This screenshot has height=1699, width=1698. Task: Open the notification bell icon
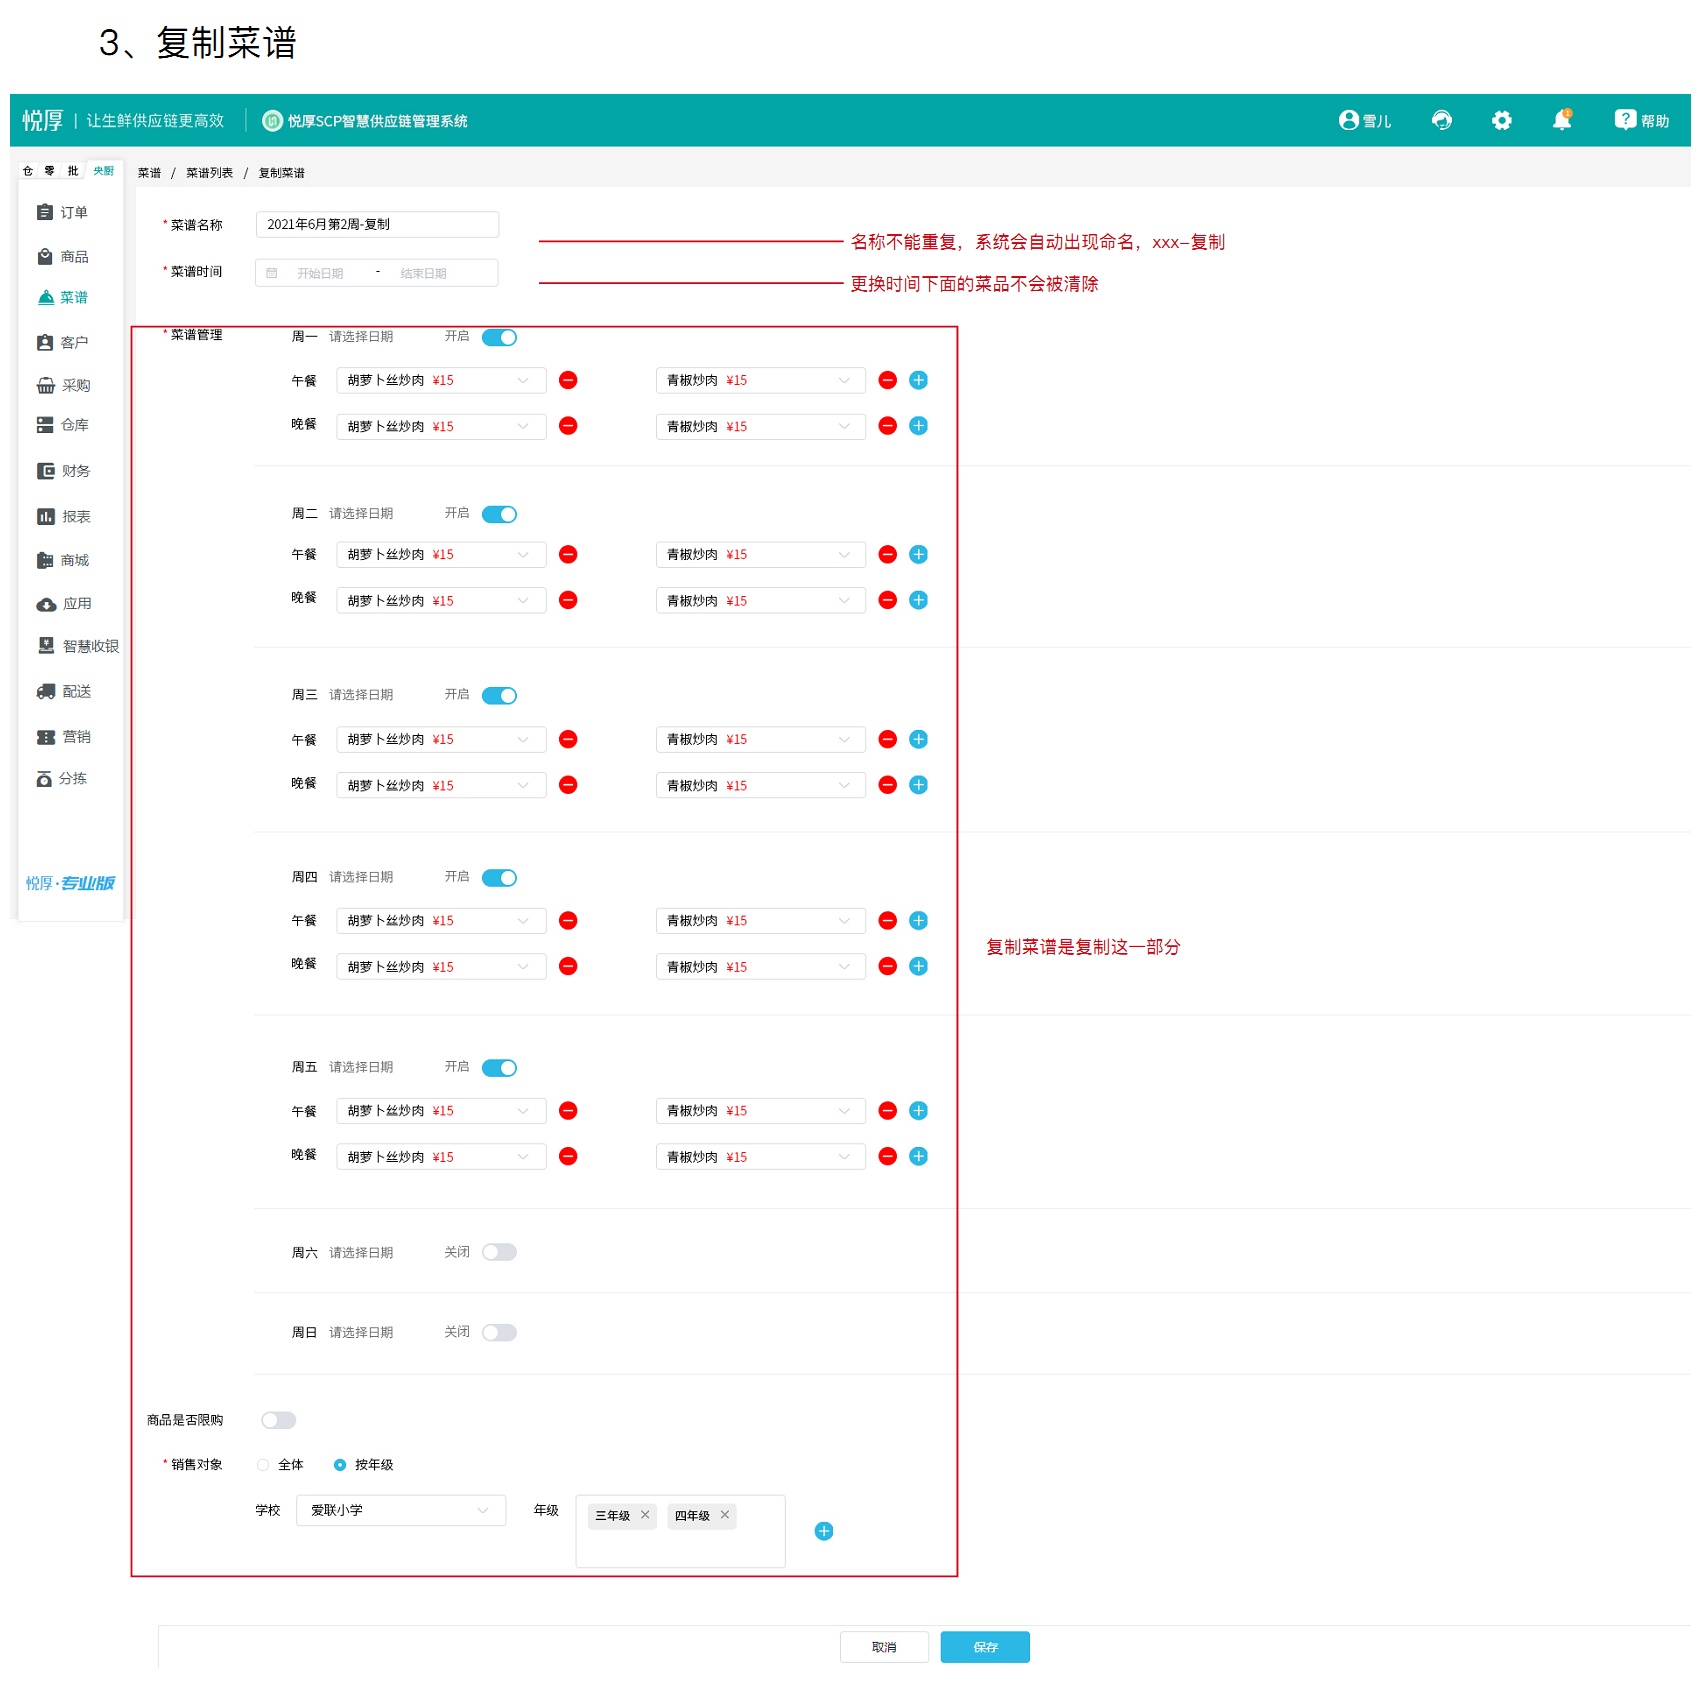click(x=1561, y=120)
